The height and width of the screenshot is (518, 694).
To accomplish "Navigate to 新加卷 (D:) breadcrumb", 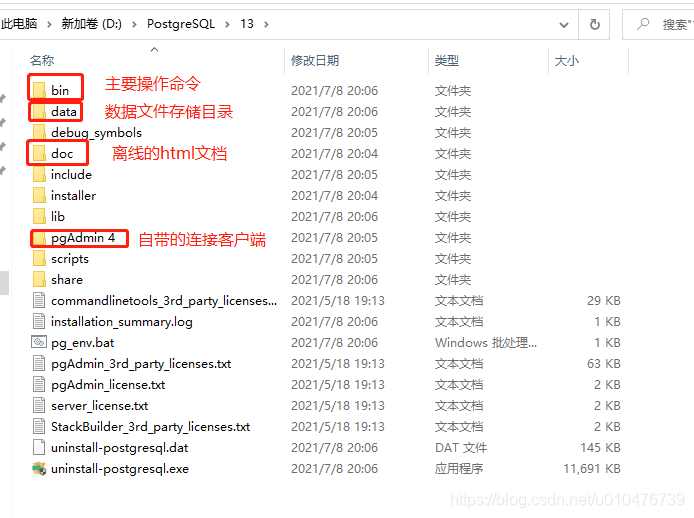I will pyautogui.click(x=92, y=23).
